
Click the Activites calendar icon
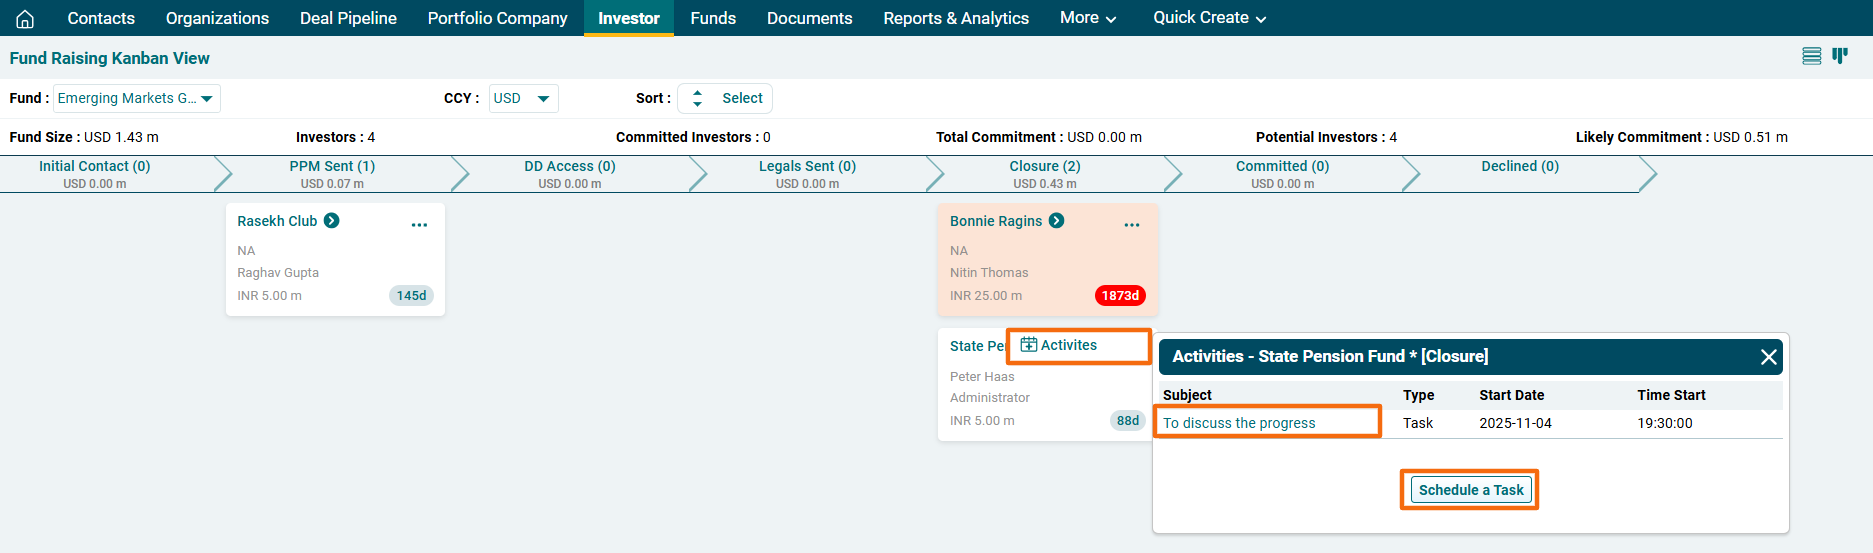[x=1028, y=345]
